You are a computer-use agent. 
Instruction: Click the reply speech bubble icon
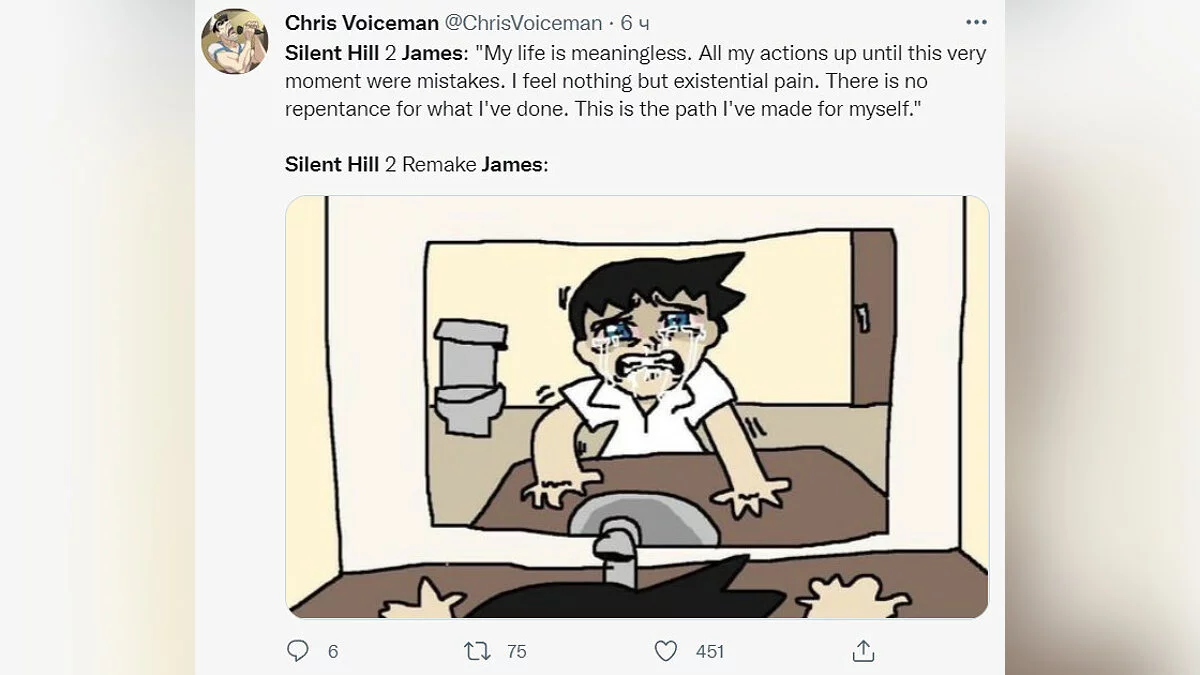[x=298, y=651]
